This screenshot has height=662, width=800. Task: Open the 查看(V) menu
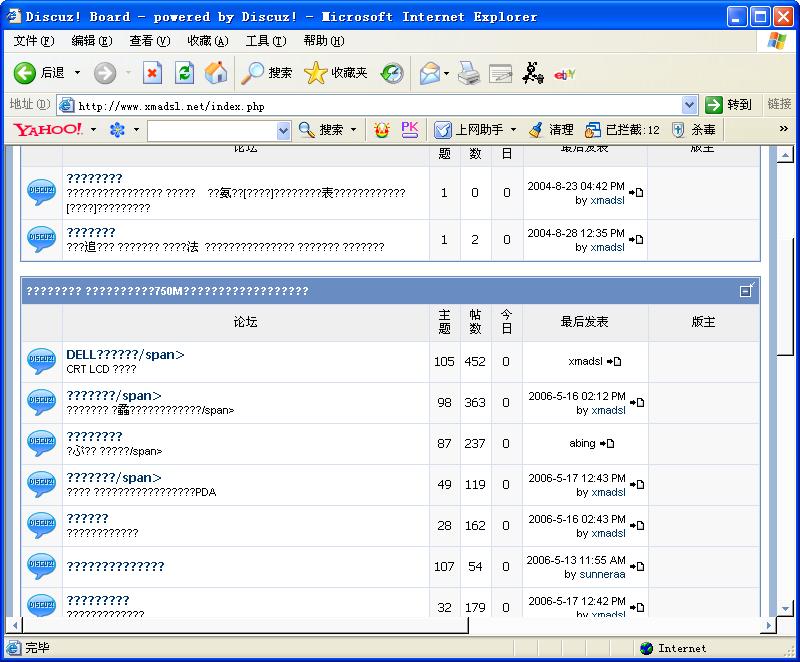[x=149, y=41]
